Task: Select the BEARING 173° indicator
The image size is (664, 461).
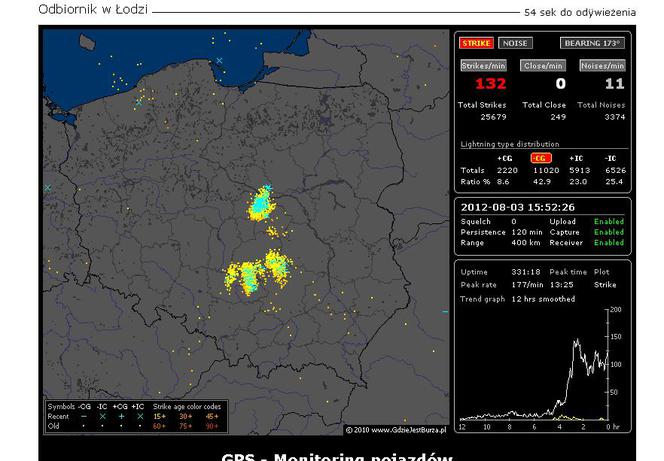Action: tap(592, 43)
